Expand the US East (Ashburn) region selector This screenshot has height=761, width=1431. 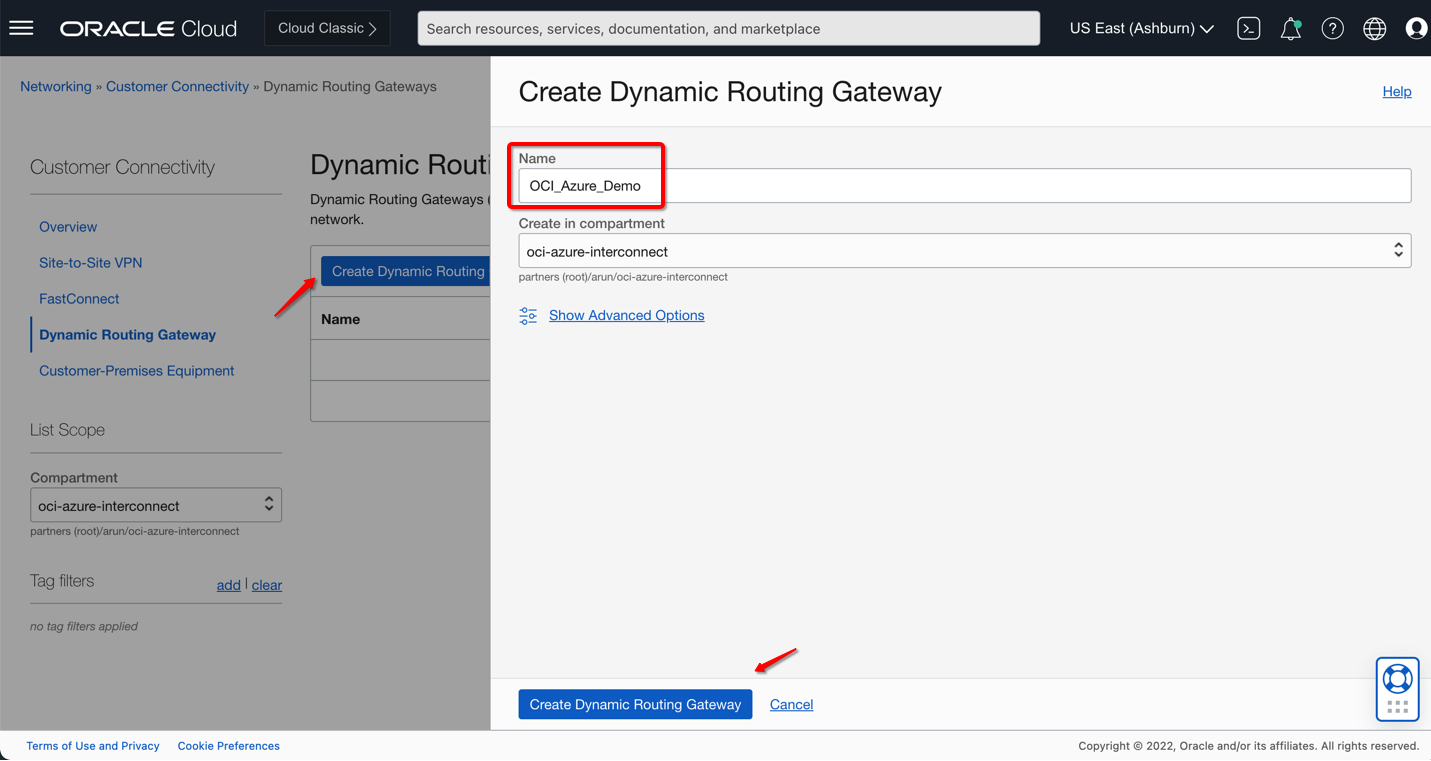click(1141, 29)
